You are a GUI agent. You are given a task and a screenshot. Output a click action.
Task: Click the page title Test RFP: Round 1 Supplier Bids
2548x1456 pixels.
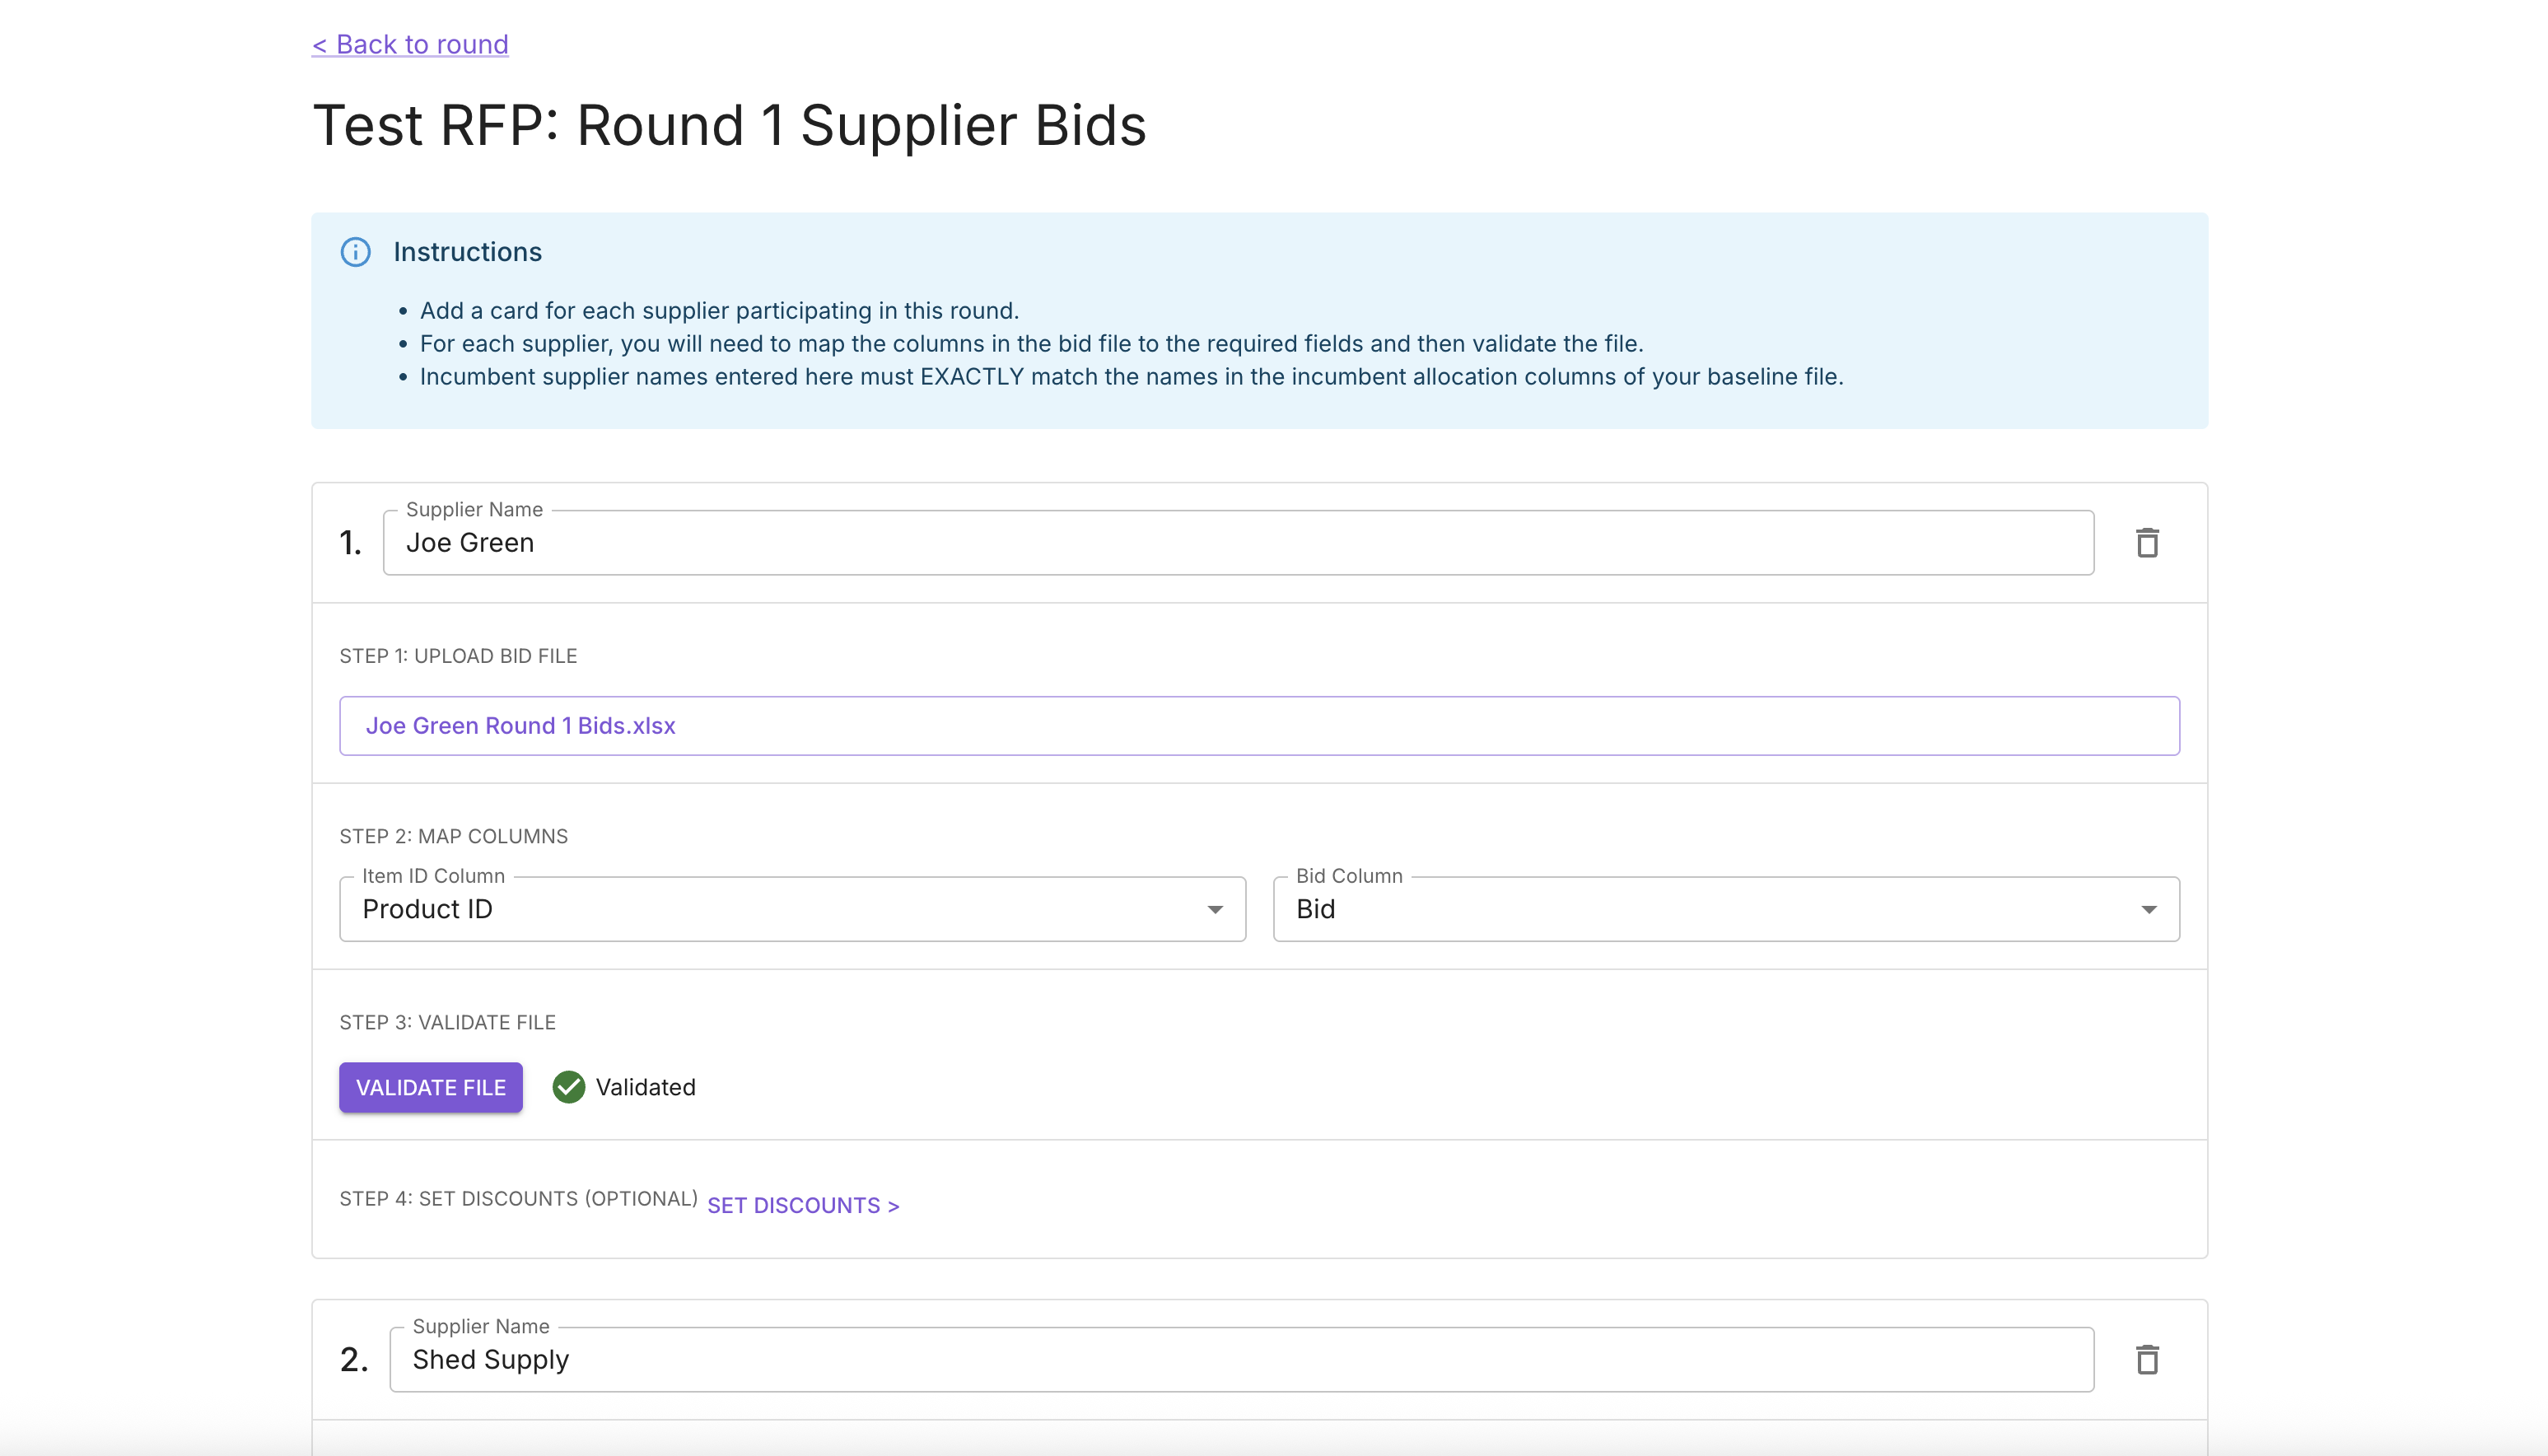tap(729, 126)
